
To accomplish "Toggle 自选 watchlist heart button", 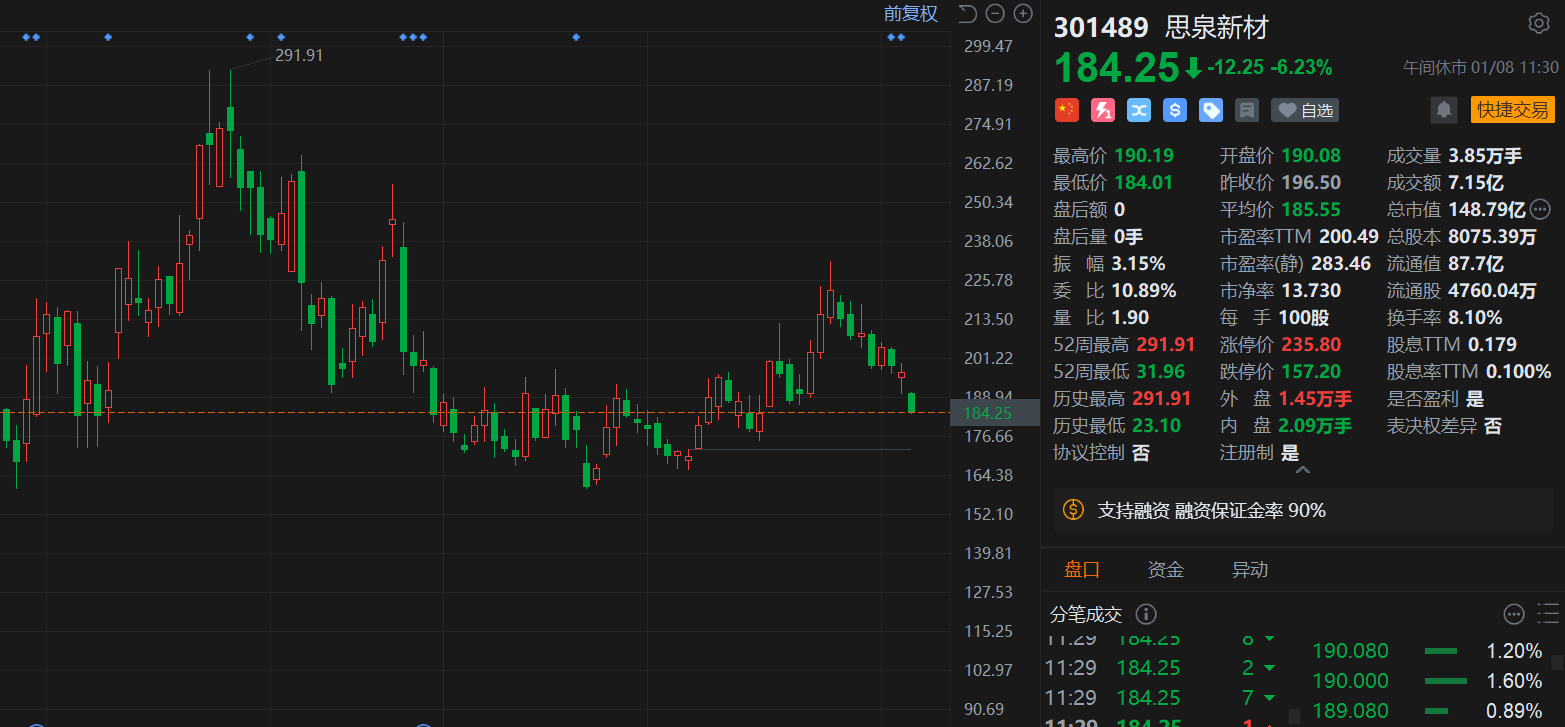I will [1305, 110].
